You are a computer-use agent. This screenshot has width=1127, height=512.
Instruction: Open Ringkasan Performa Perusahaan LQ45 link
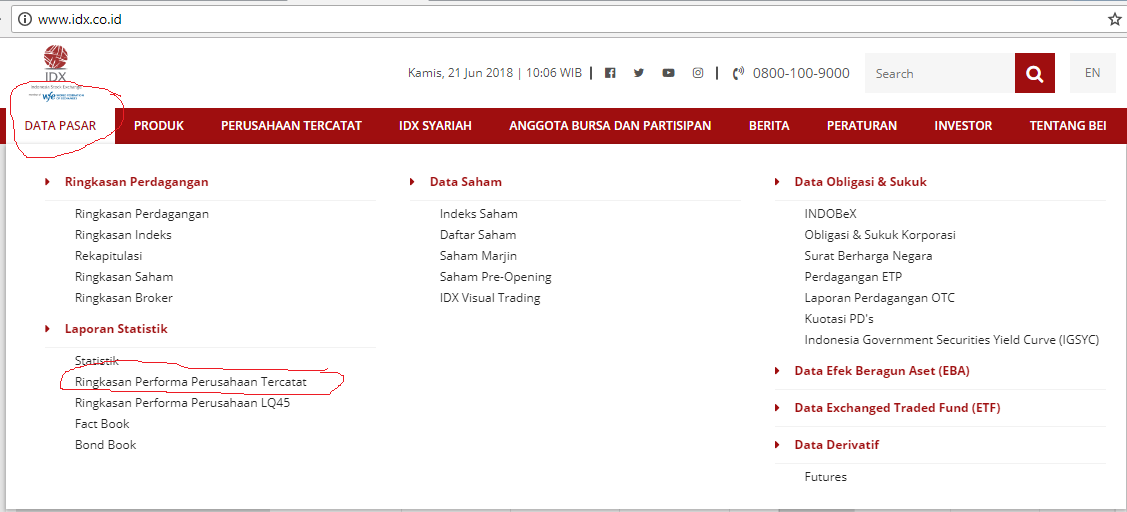pyautogui.click(x=183, y=403)
